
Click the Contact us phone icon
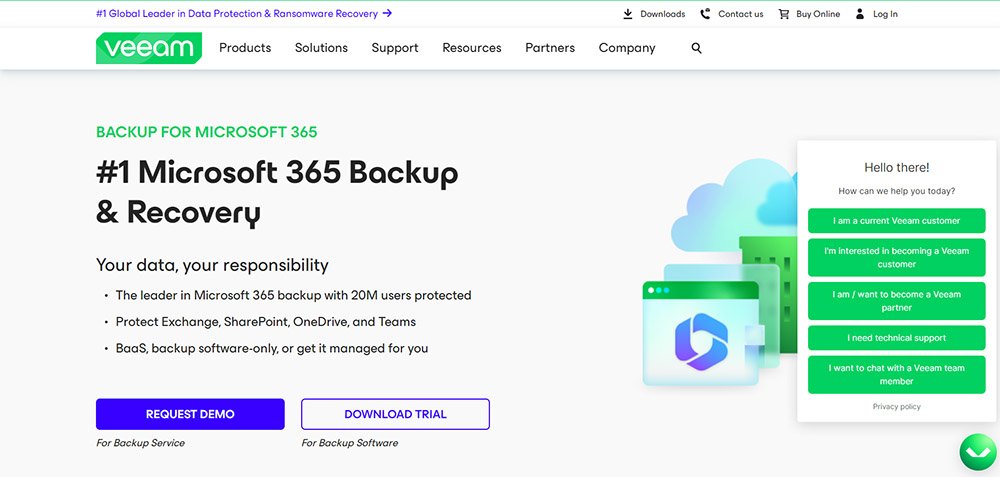[x=705, y=14]
